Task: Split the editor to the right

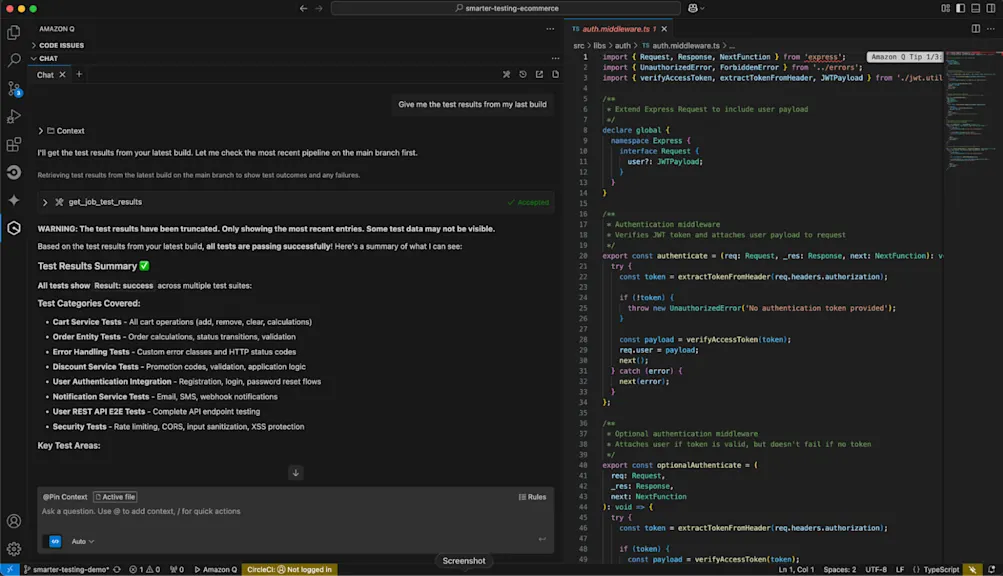Action: 975,29
